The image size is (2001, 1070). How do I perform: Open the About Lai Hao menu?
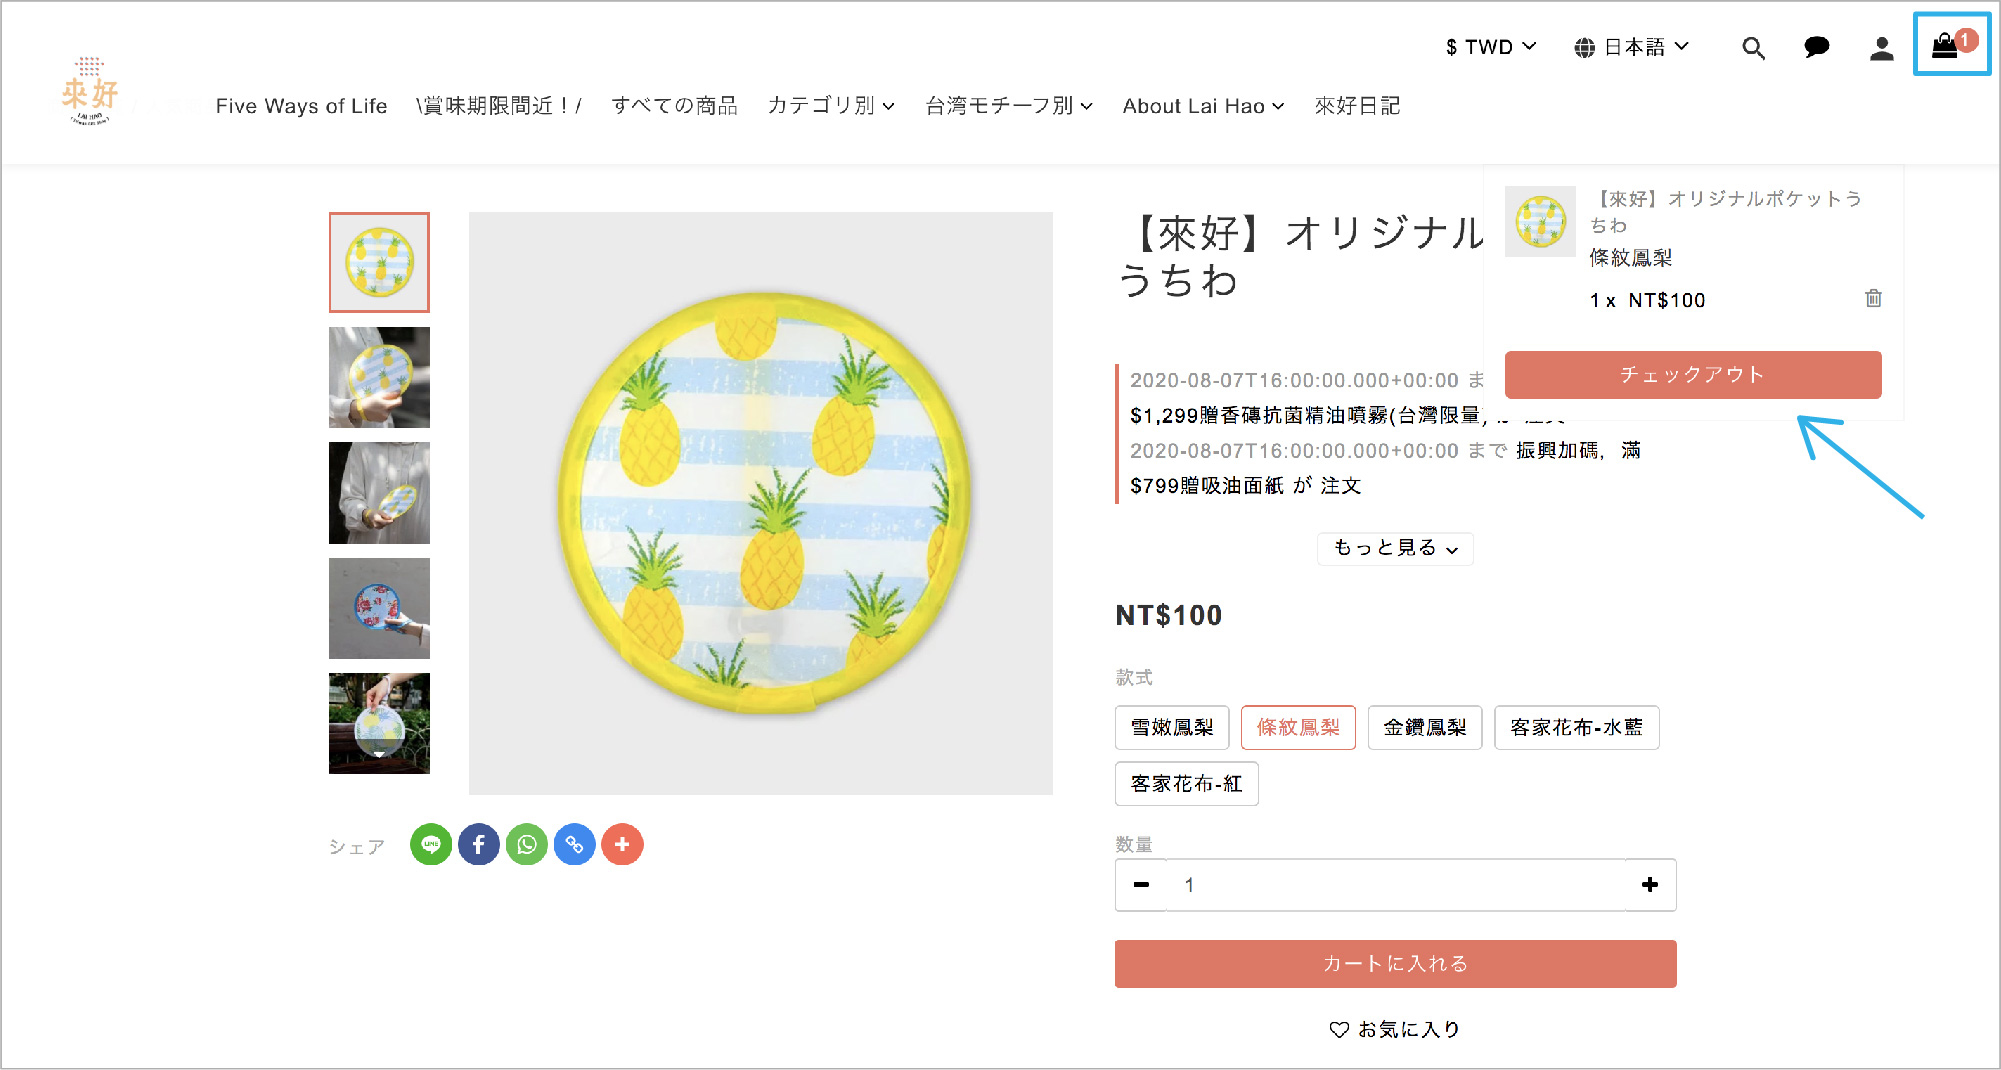pyautogui.click(x=1203, y=106)
